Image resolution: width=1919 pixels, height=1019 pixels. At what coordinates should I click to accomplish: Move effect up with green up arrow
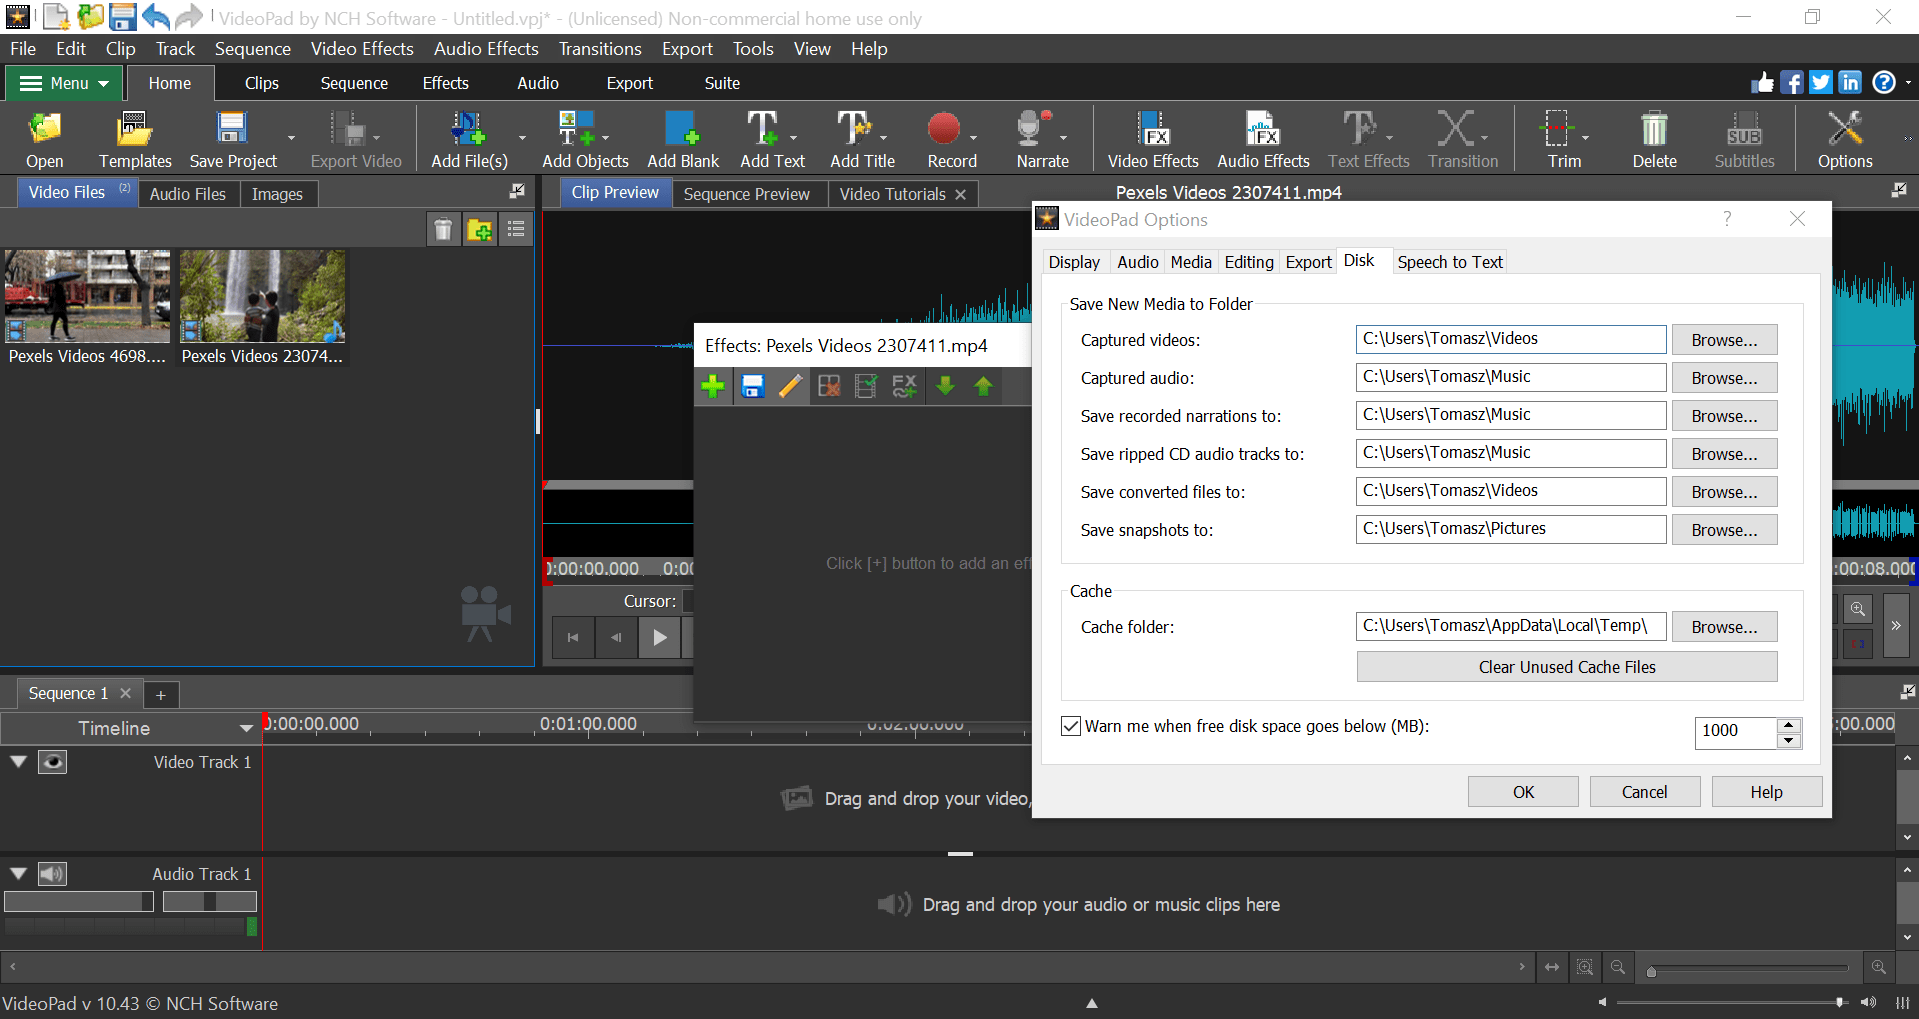pyautogui.click(x=983, y=386)
